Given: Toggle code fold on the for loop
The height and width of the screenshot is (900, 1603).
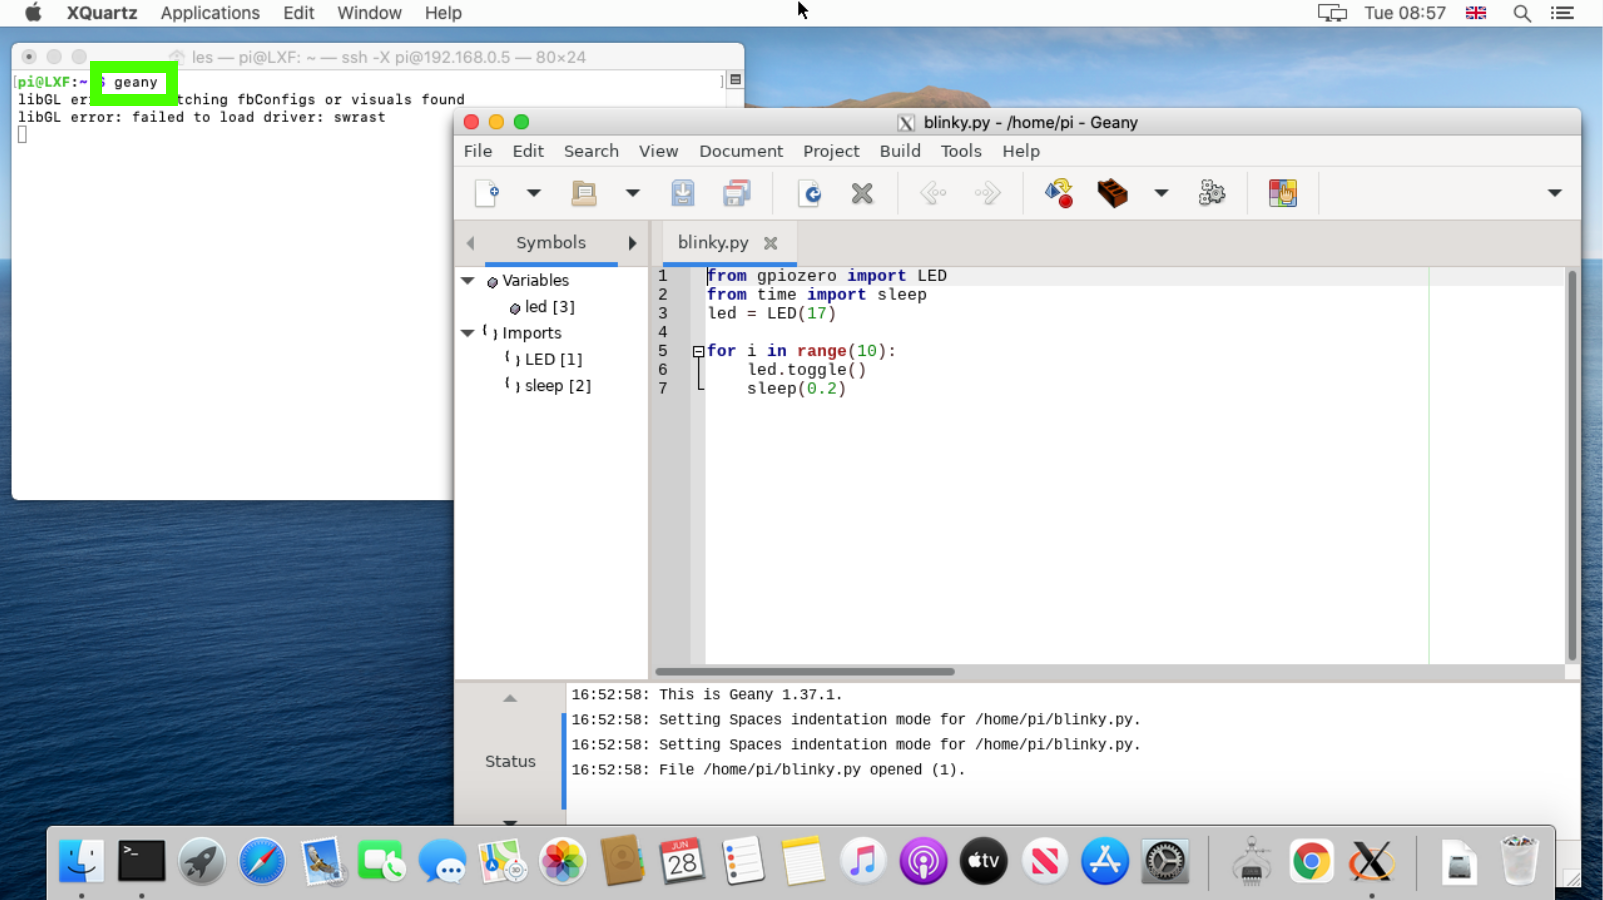Looking at the screenshot, I should tap(698, 352).
